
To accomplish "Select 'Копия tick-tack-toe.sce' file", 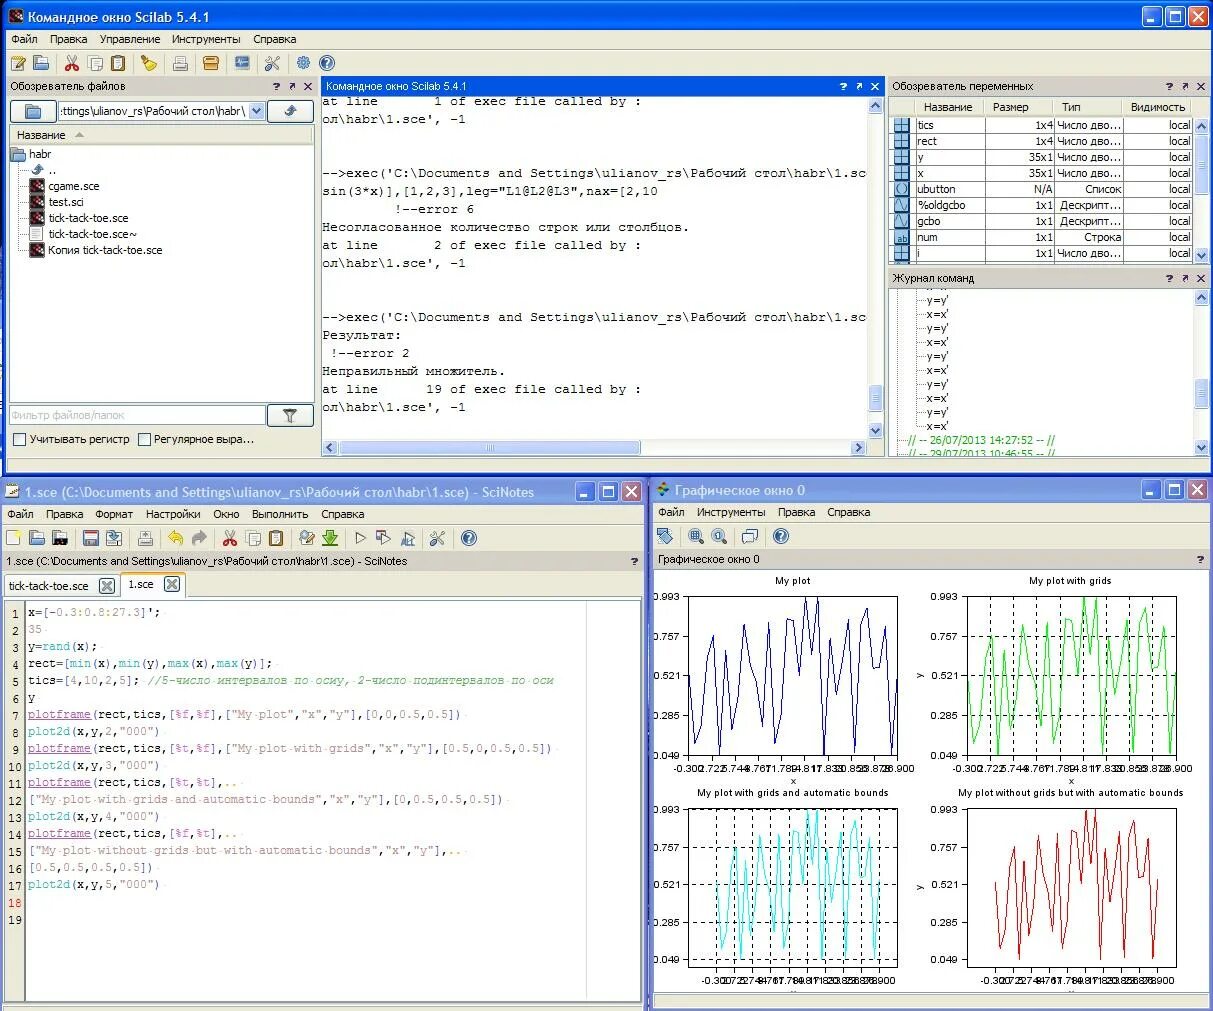I will 105,250.
